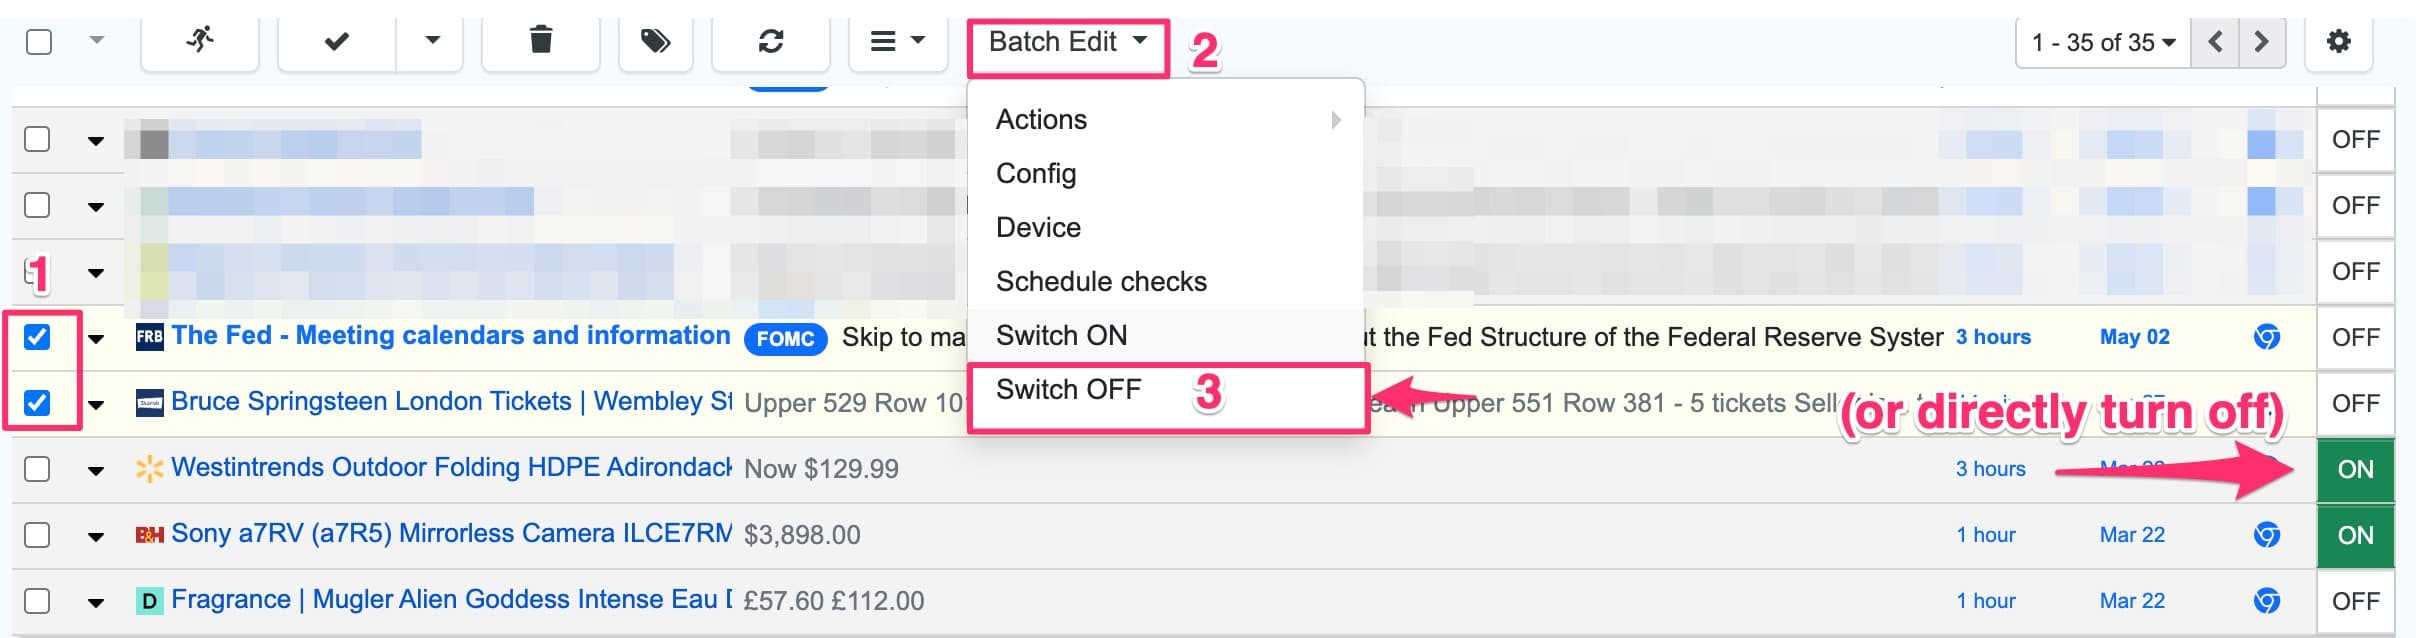Click the FOMC tag badge
This screenshot has width=2416, height=638.
pyautogui.click(x=786, y=339)
